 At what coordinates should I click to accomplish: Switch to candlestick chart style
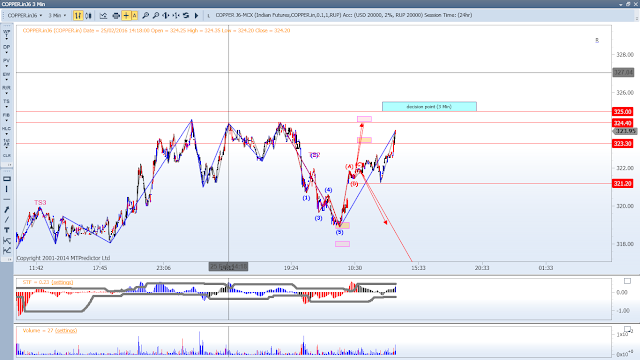[x=88, y=16]
